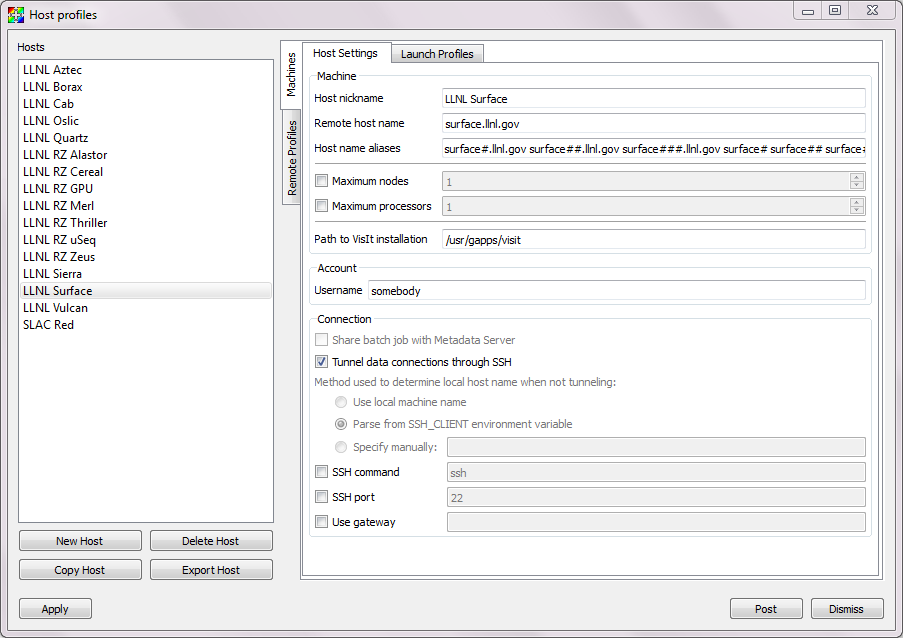Enable the SSH port checkbox
Viewport: 903px width, 638px height.
point(321,496)
